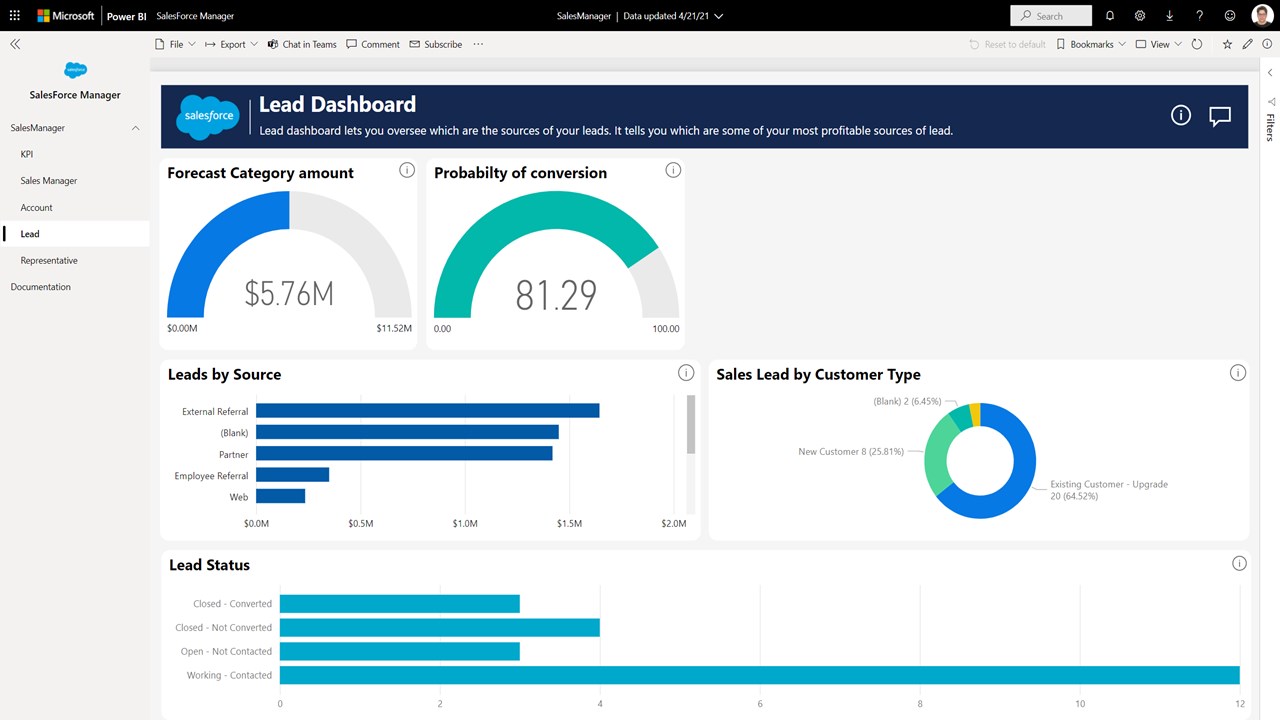Screen dimensions: 1280x720
Task: Expand the Data updated 4/21/21 dropdown
Action: coord(673,16)
